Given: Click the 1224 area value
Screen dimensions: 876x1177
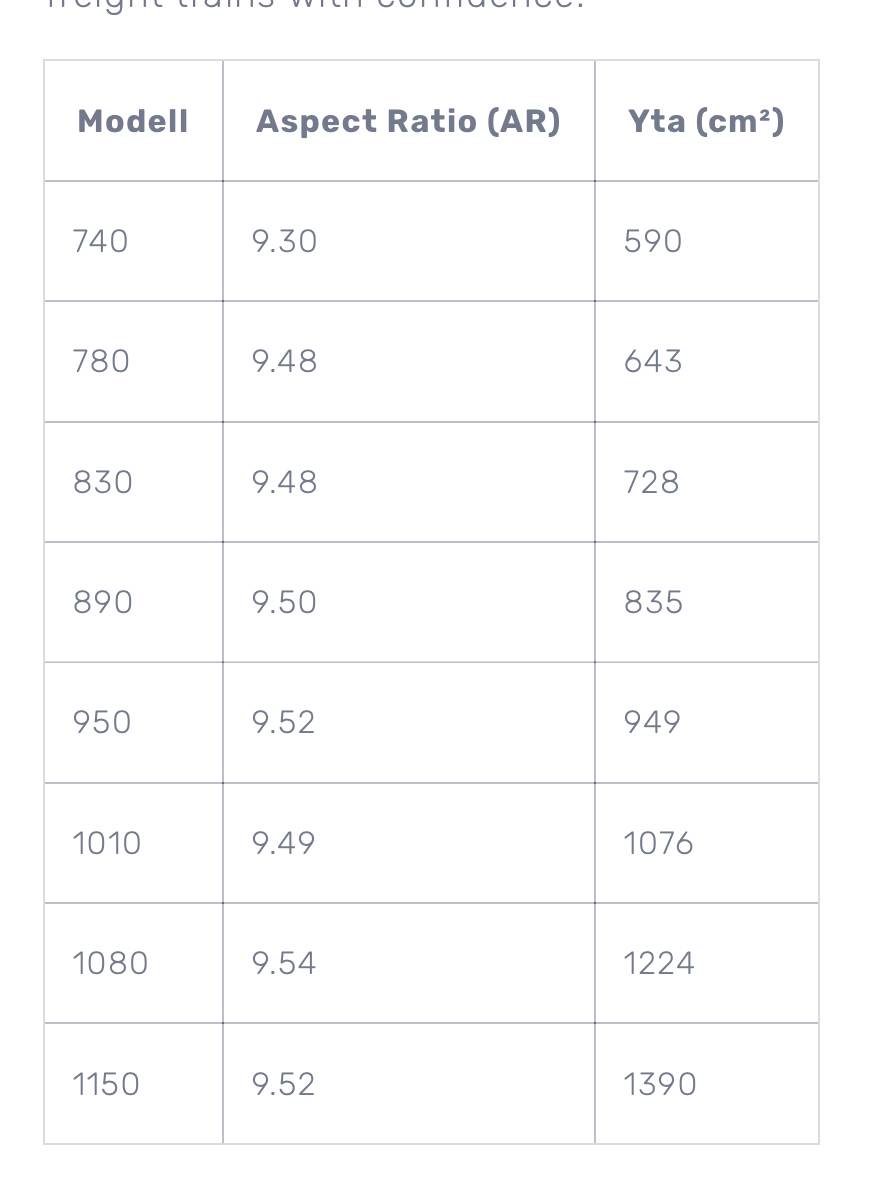Looking at the screenshot, I should (x=659, y=963).
